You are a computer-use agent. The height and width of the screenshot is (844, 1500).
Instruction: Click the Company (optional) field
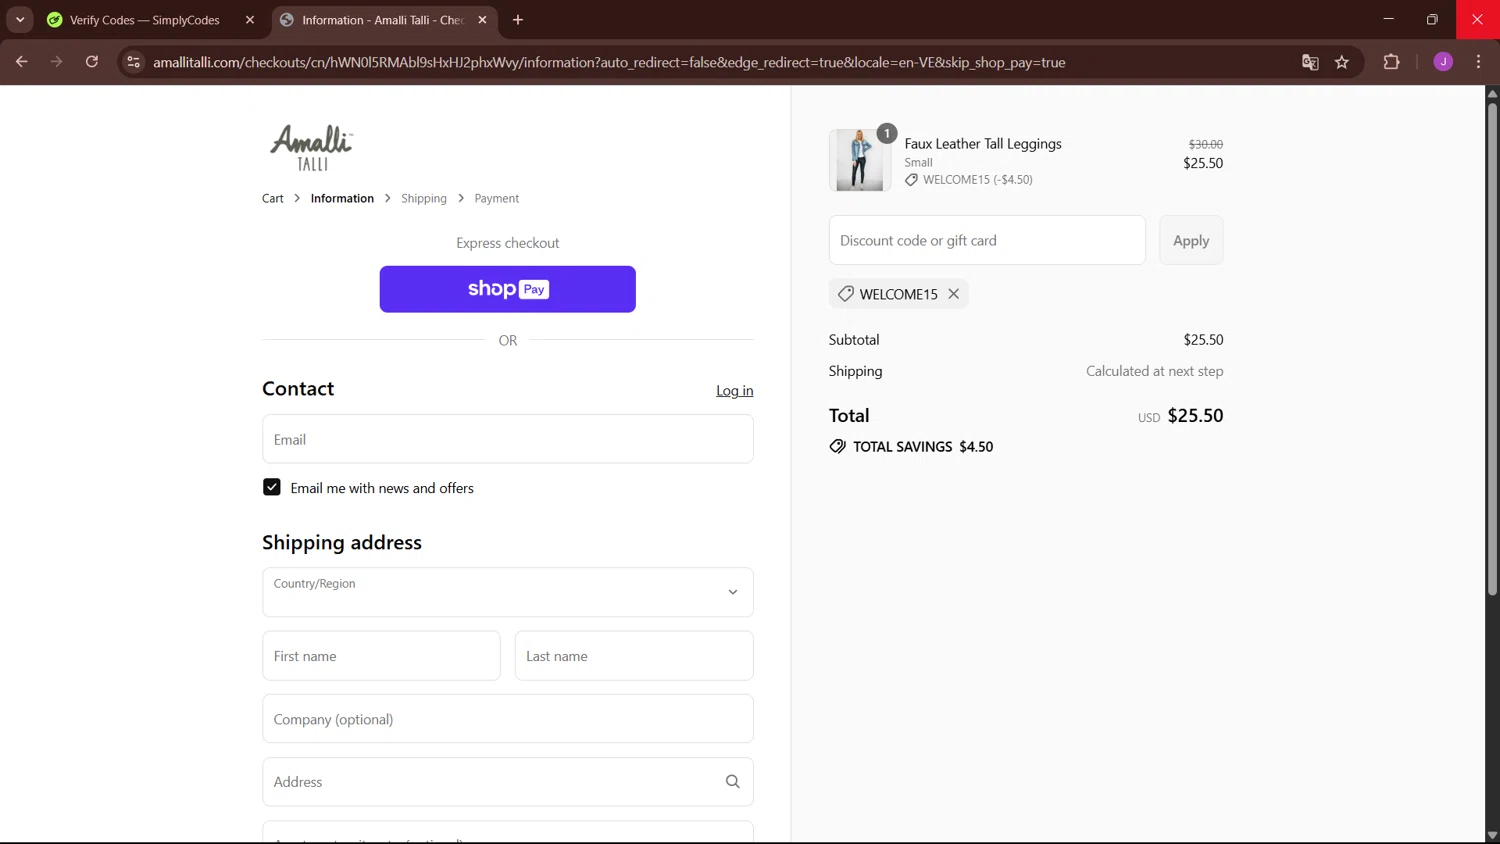point(508,719)
